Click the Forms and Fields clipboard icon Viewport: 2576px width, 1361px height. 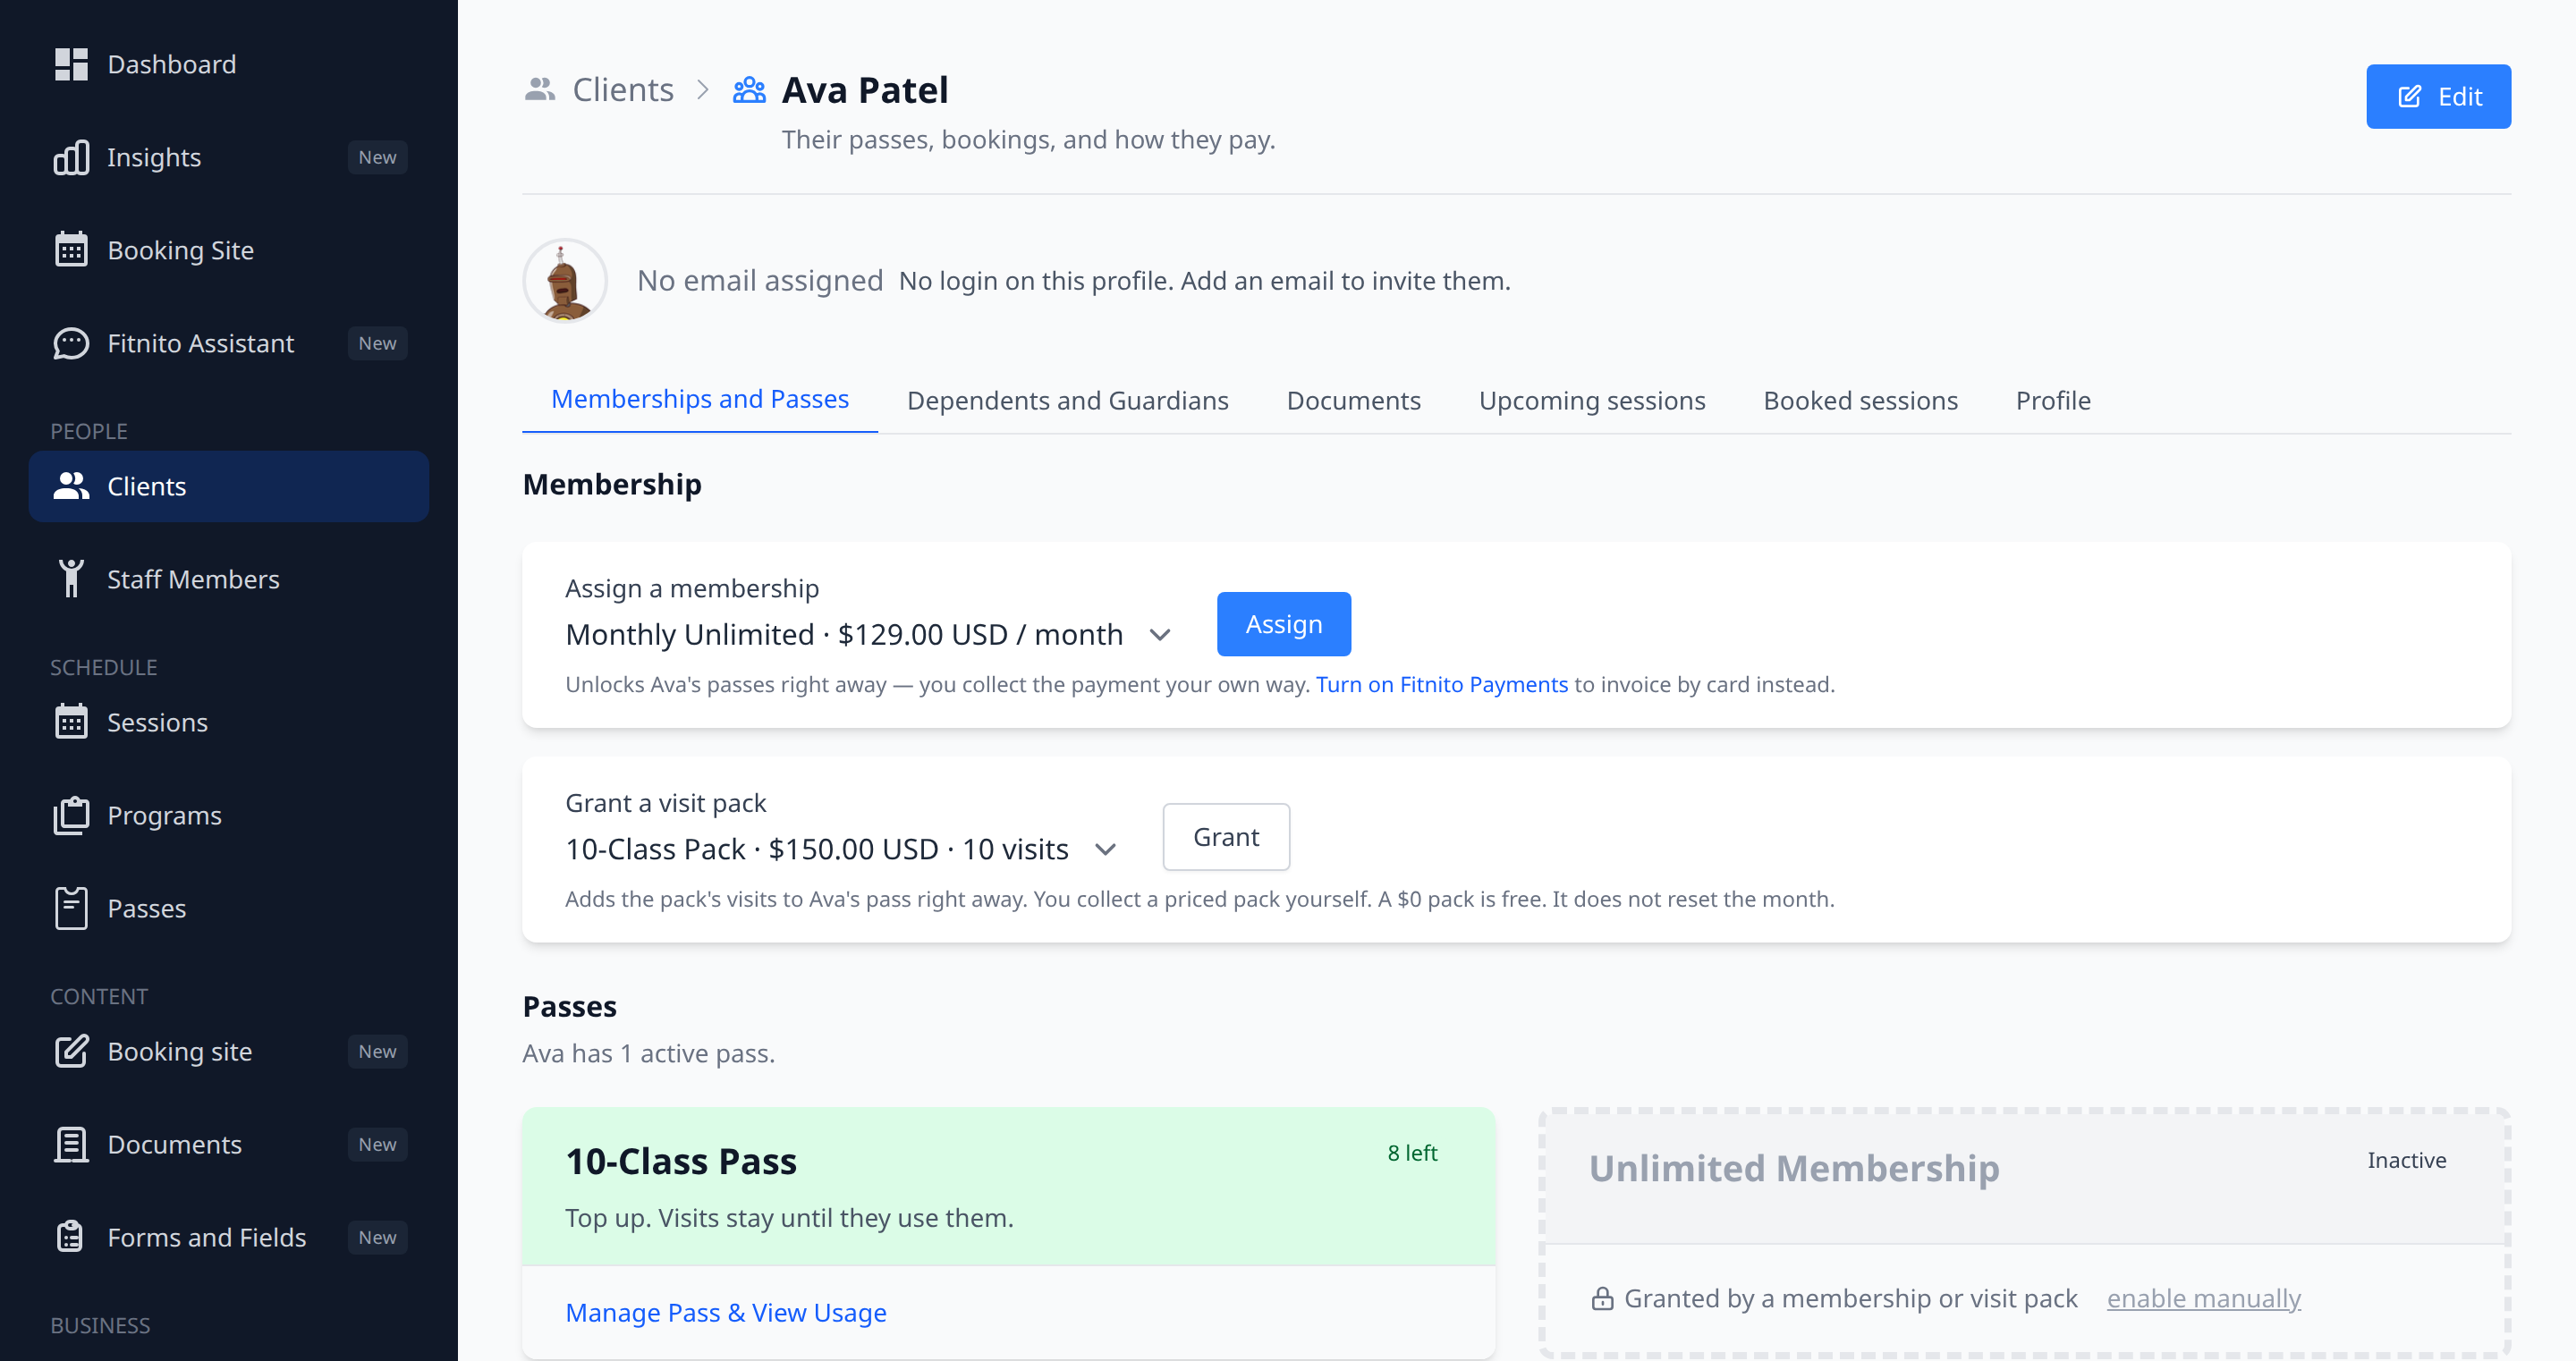point(71,1237)
